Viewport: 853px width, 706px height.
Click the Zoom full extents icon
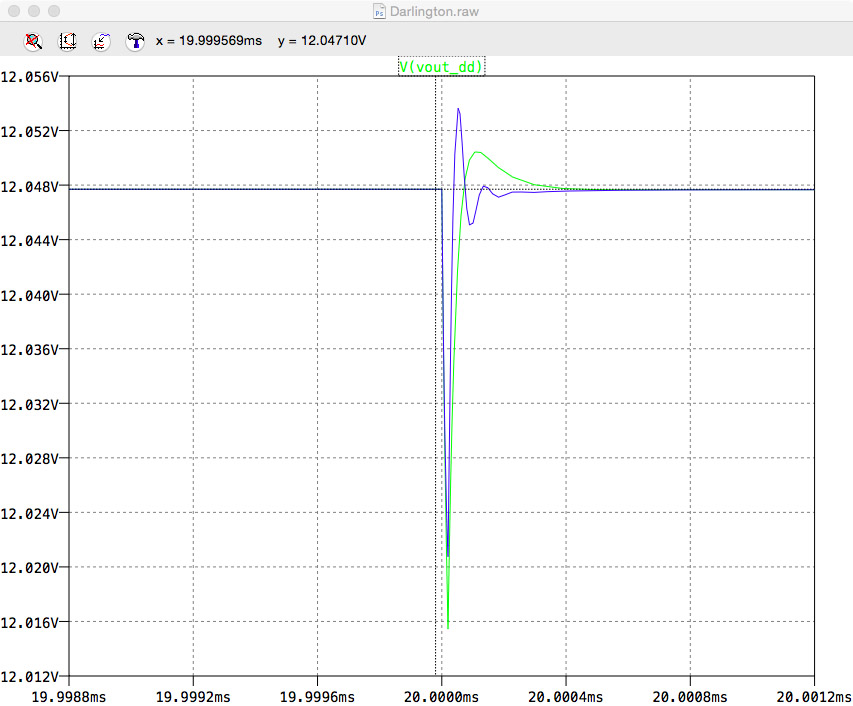pyautogui.click(x=33, y=41)
